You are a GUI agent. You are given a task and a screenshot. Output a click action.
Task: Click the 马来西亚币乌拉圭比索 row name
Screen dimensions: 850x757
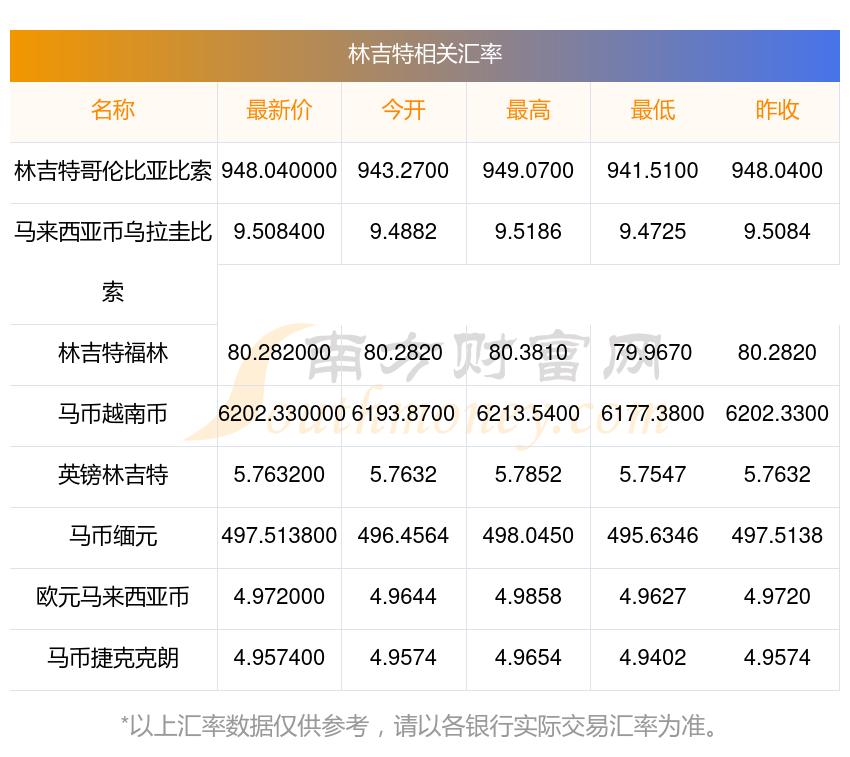(113, 262)
